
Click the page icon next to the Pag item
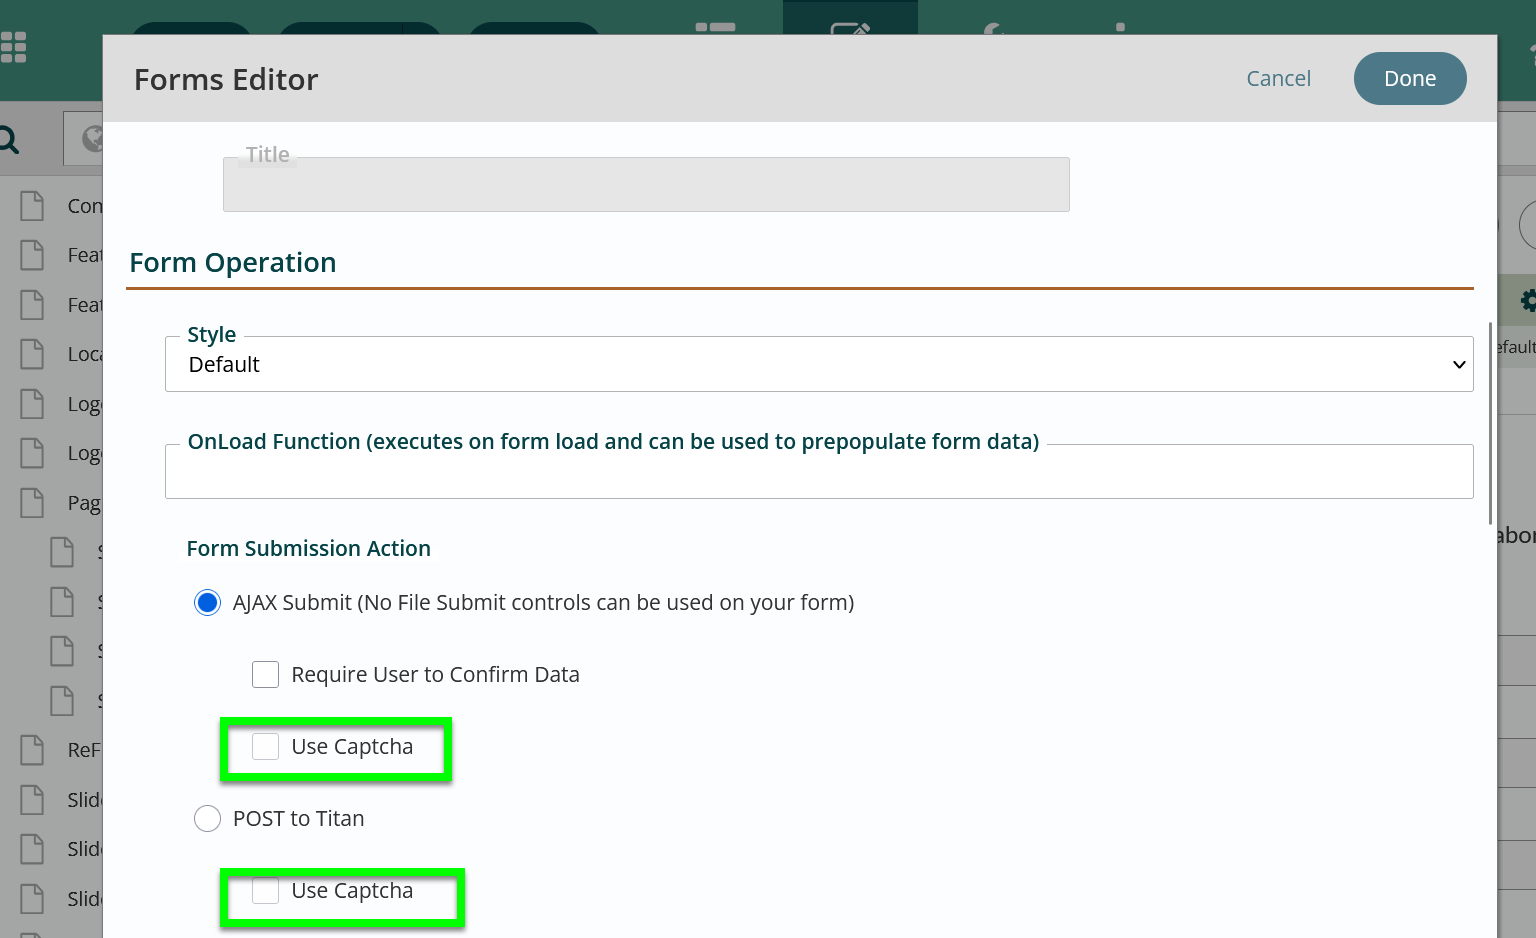click(x=32, y=502)
